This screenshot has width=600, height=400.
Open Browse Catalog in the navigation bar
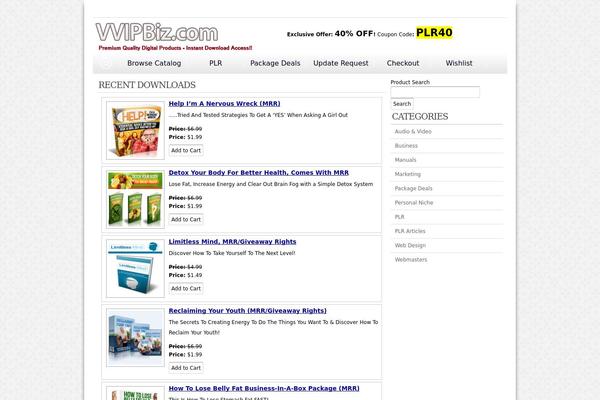coord(154,63)
